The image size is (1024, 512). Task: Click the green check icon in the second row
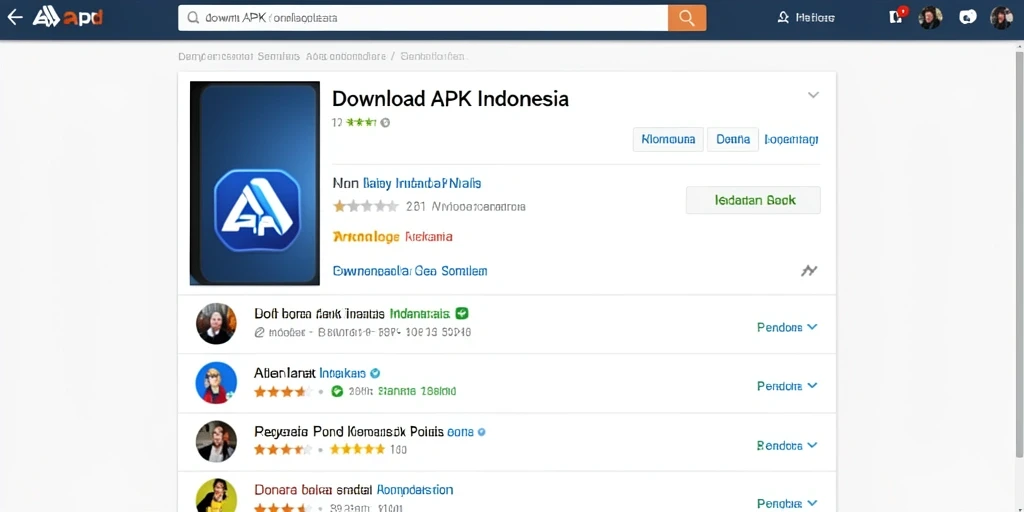coord(337,391)
